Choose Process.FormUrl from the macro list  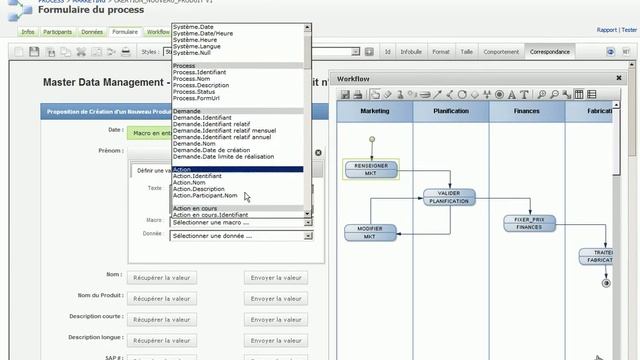click(196, 98)
